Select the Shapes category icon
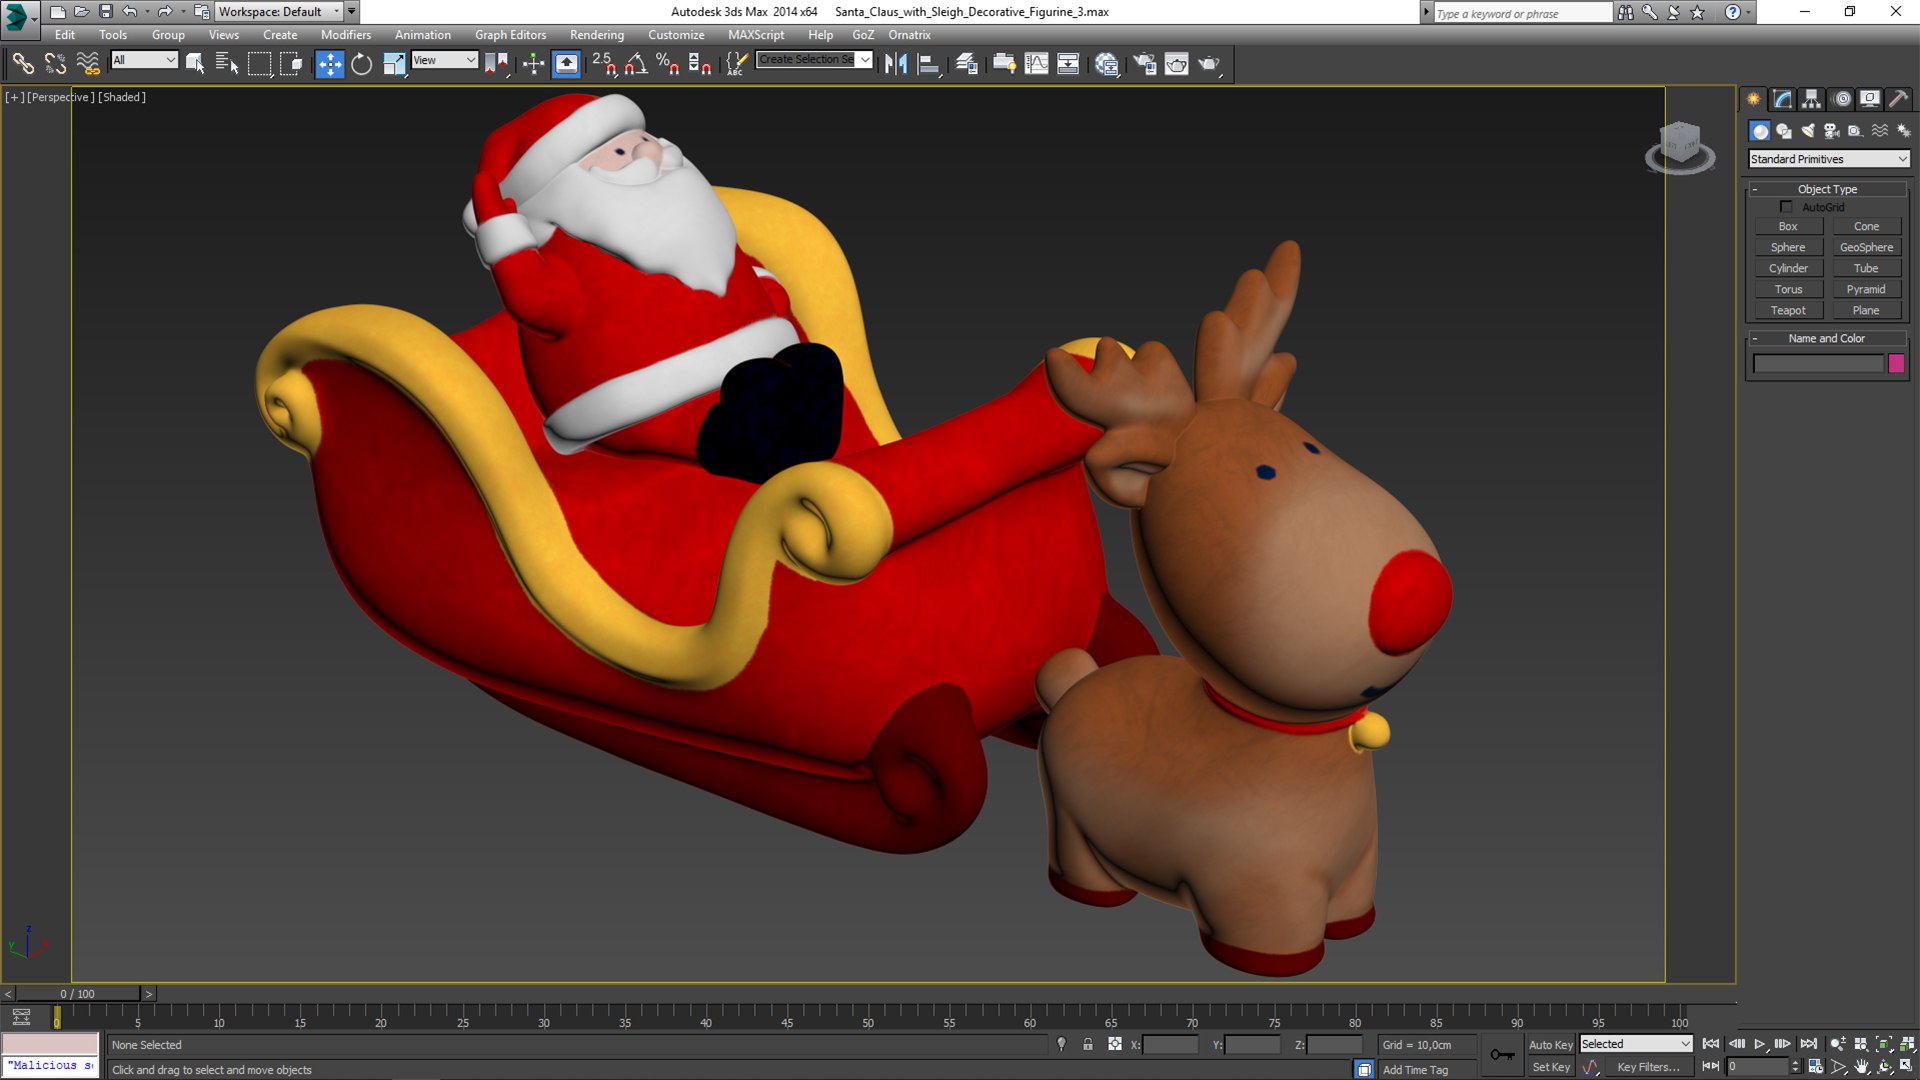1920x1080 pixels. click(1784, 131)
